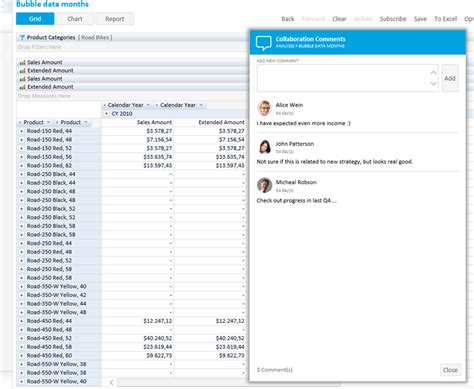Expand the Road-150 Red, 62 row

pos(22,166)
